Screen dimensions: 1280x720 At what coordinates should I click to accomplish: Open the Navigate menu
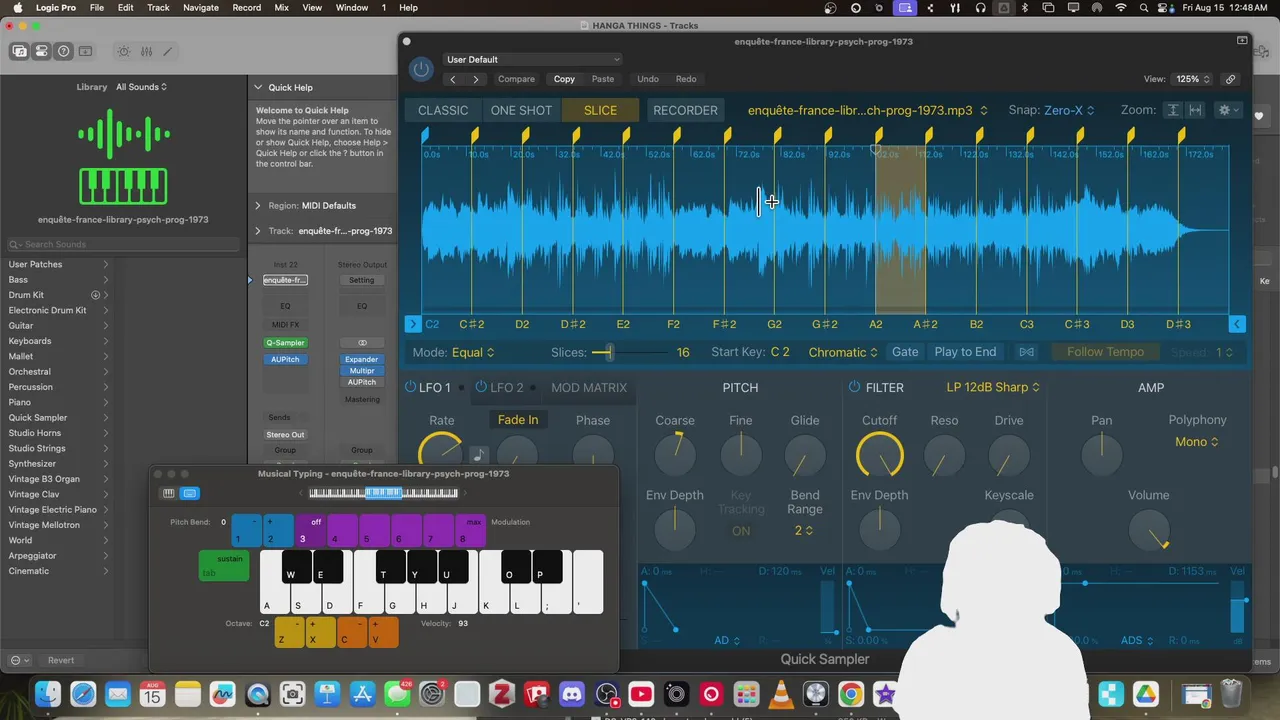(201, 7)
